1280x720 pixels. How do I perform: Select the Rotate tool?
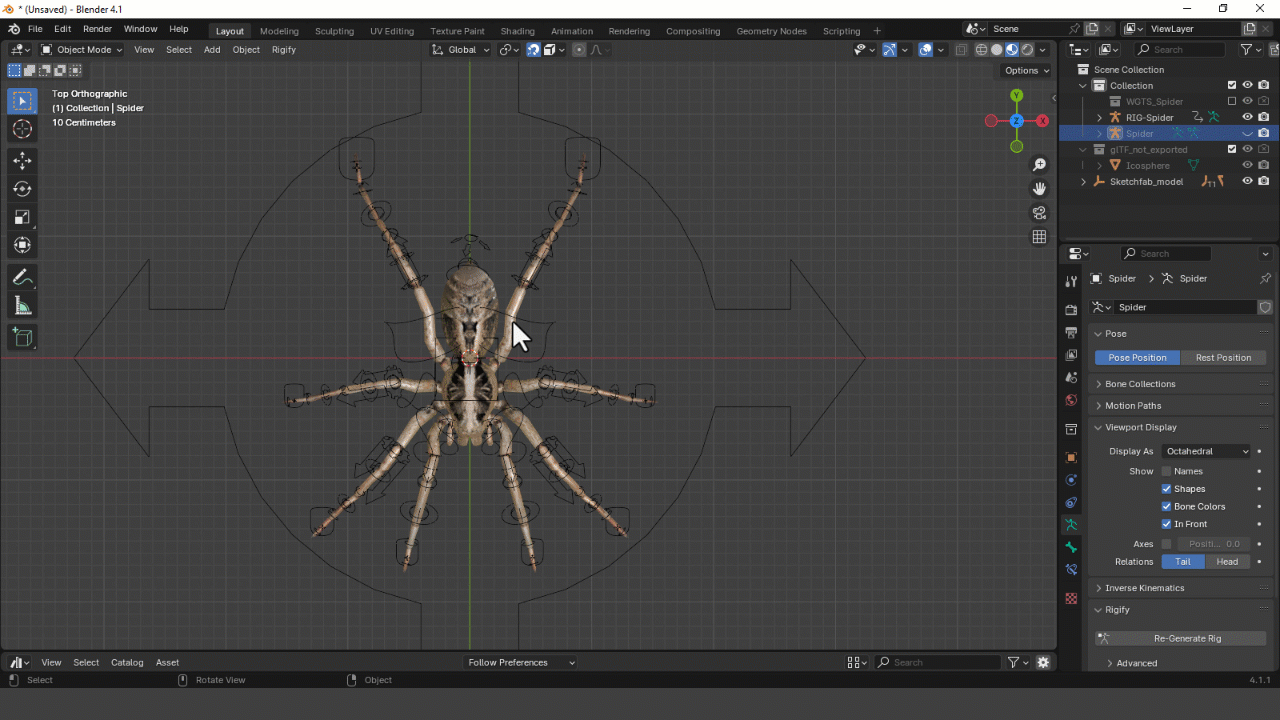22,189
